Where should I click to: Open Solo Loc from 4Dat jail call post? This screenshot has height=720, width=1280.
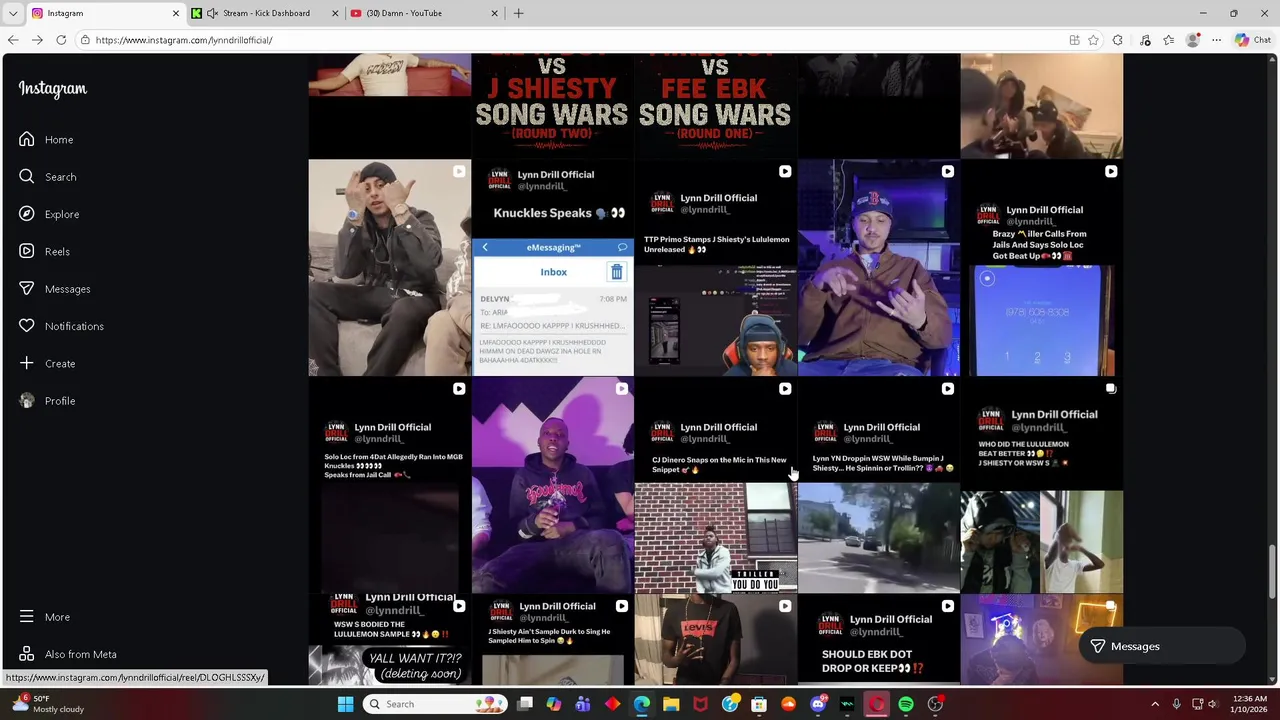coord(389,485)
